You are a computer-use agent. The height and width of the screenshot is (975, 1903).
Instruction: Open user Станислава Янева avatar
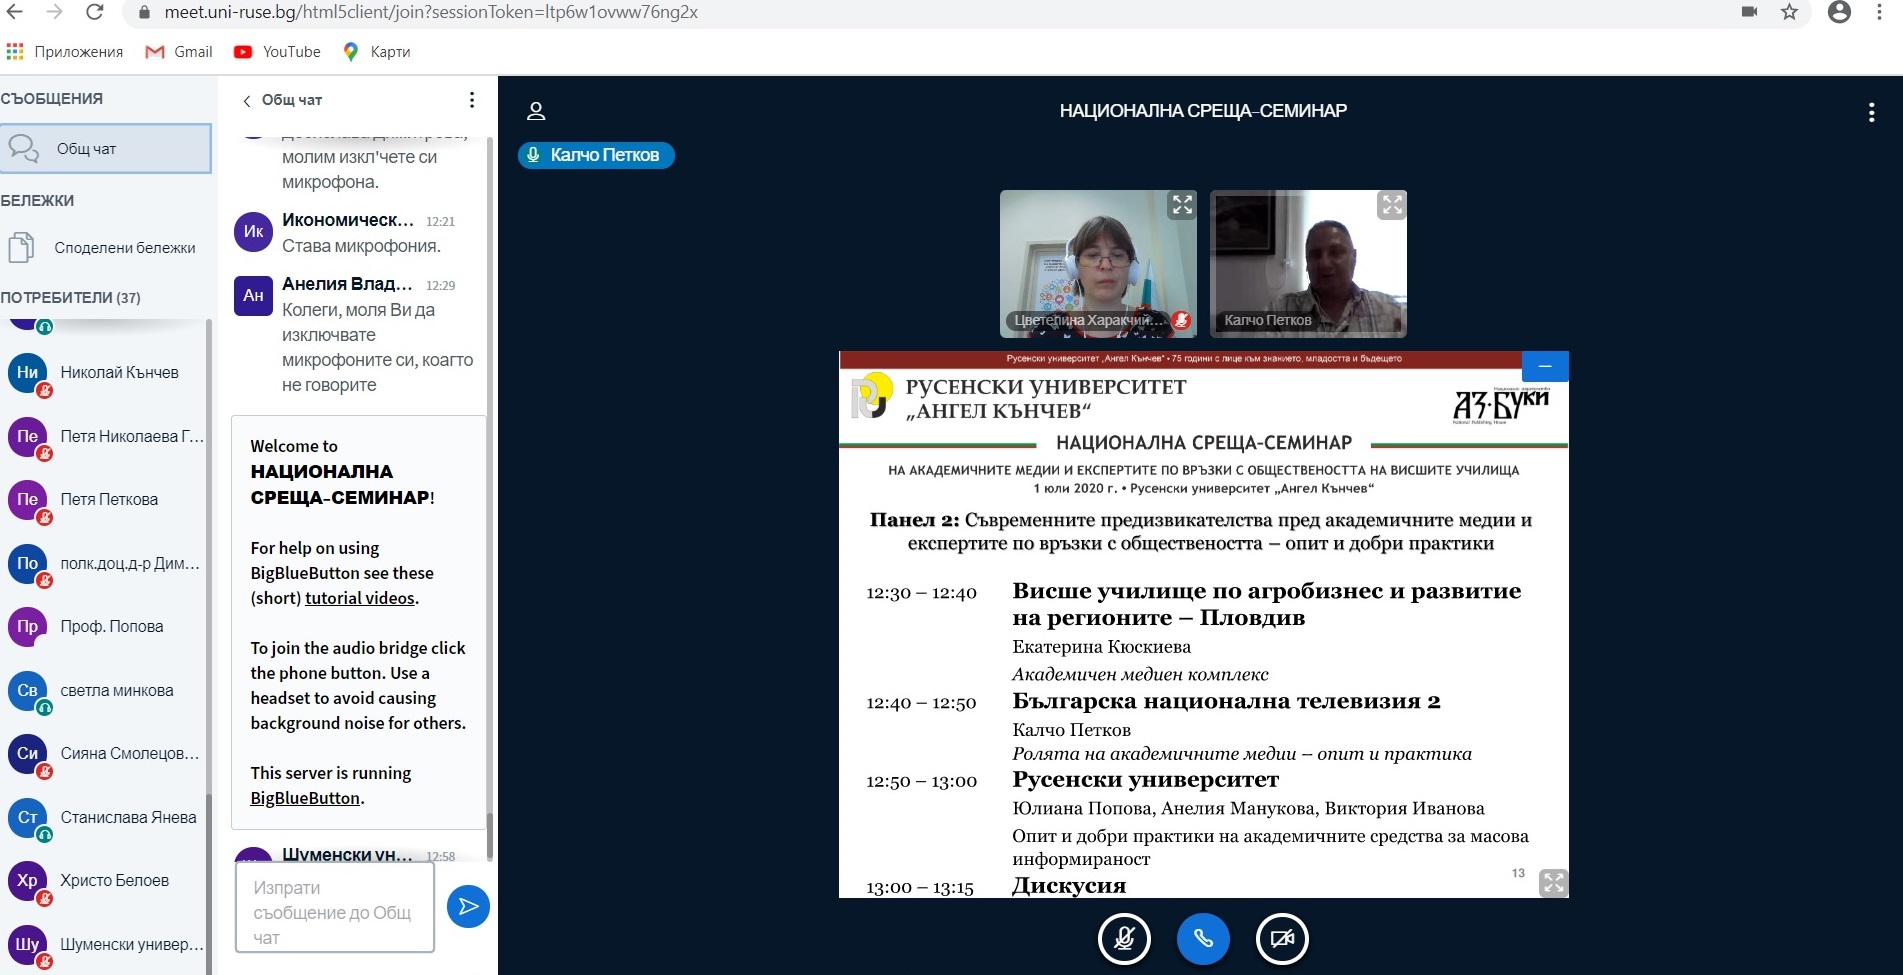pyautogui.click(x=28, y=818)
